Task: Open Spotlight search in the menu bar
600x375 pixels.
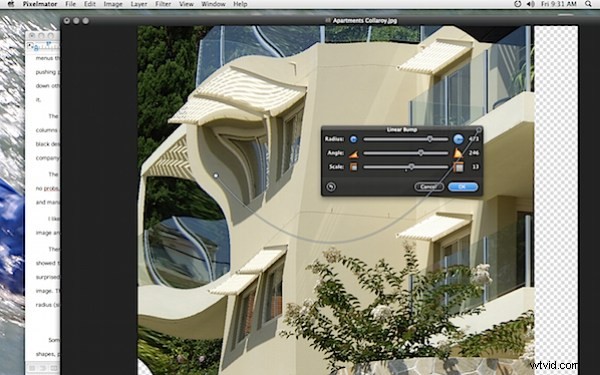Action: tap(588, 4)
